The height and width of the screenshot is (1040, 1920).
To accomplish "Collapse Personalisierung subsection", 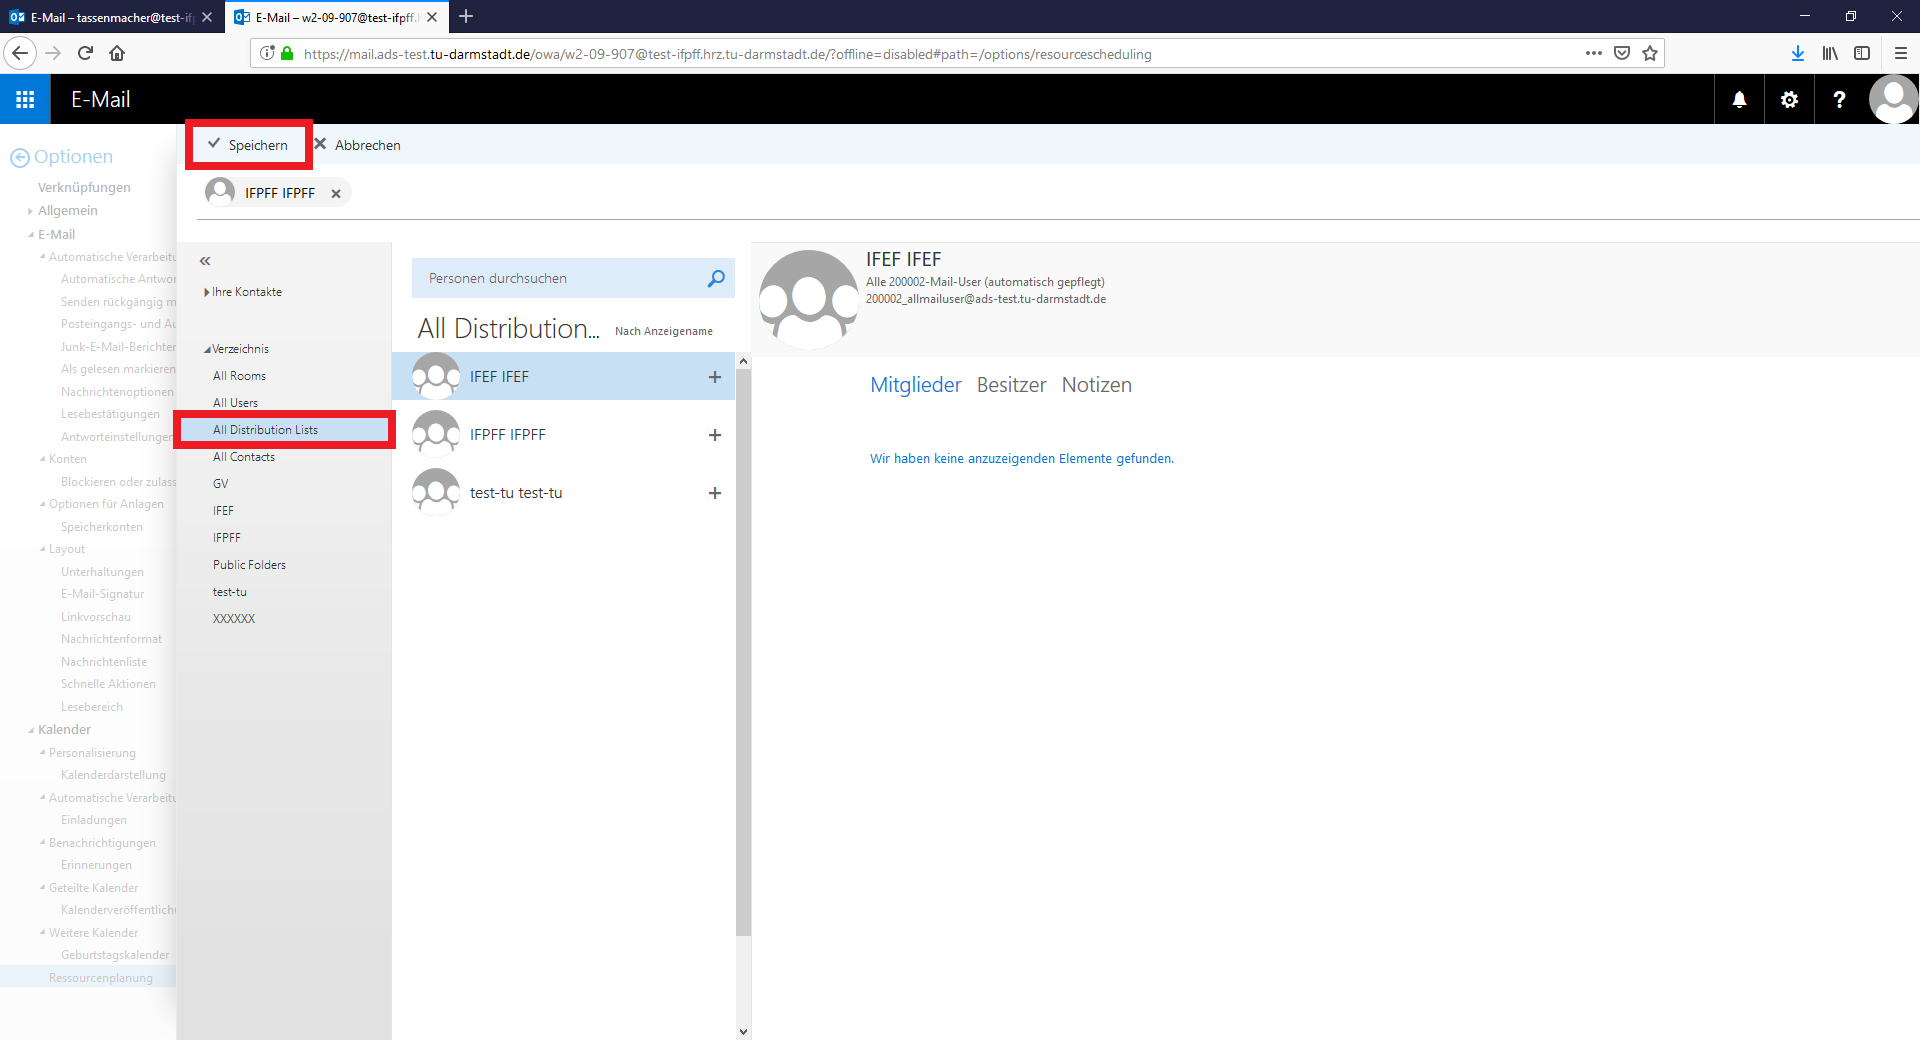I will (42, 753).
